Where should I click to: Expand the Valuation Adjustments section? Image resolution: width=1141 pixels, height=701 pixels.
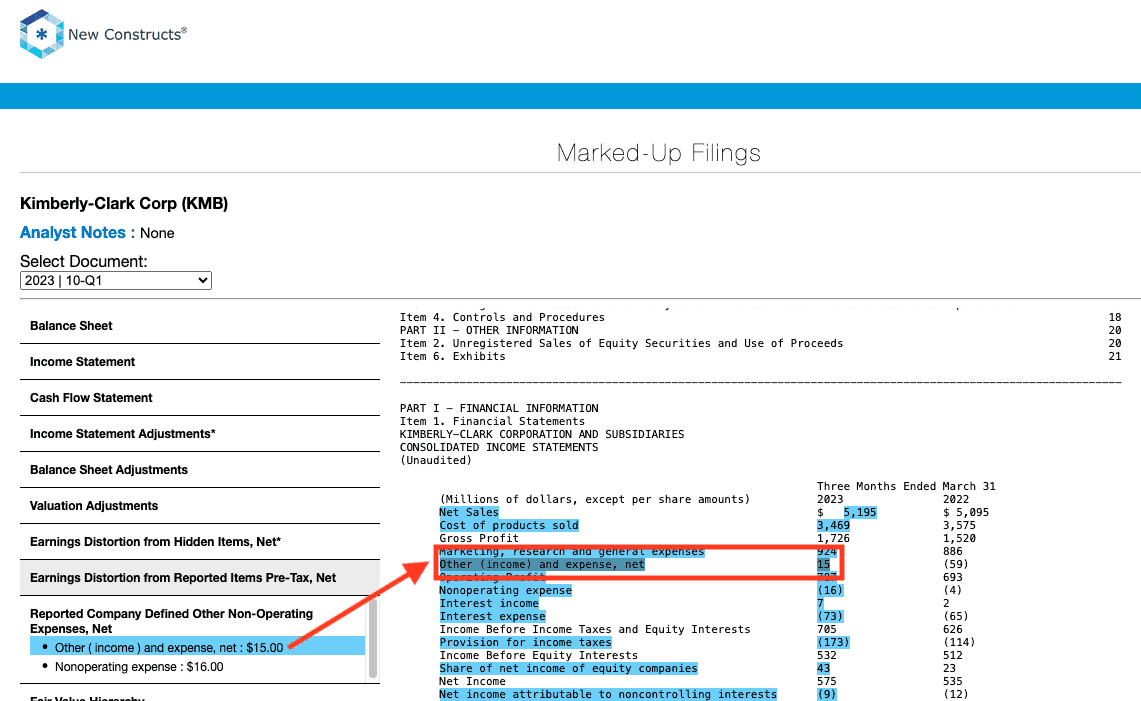pos(200,506)
